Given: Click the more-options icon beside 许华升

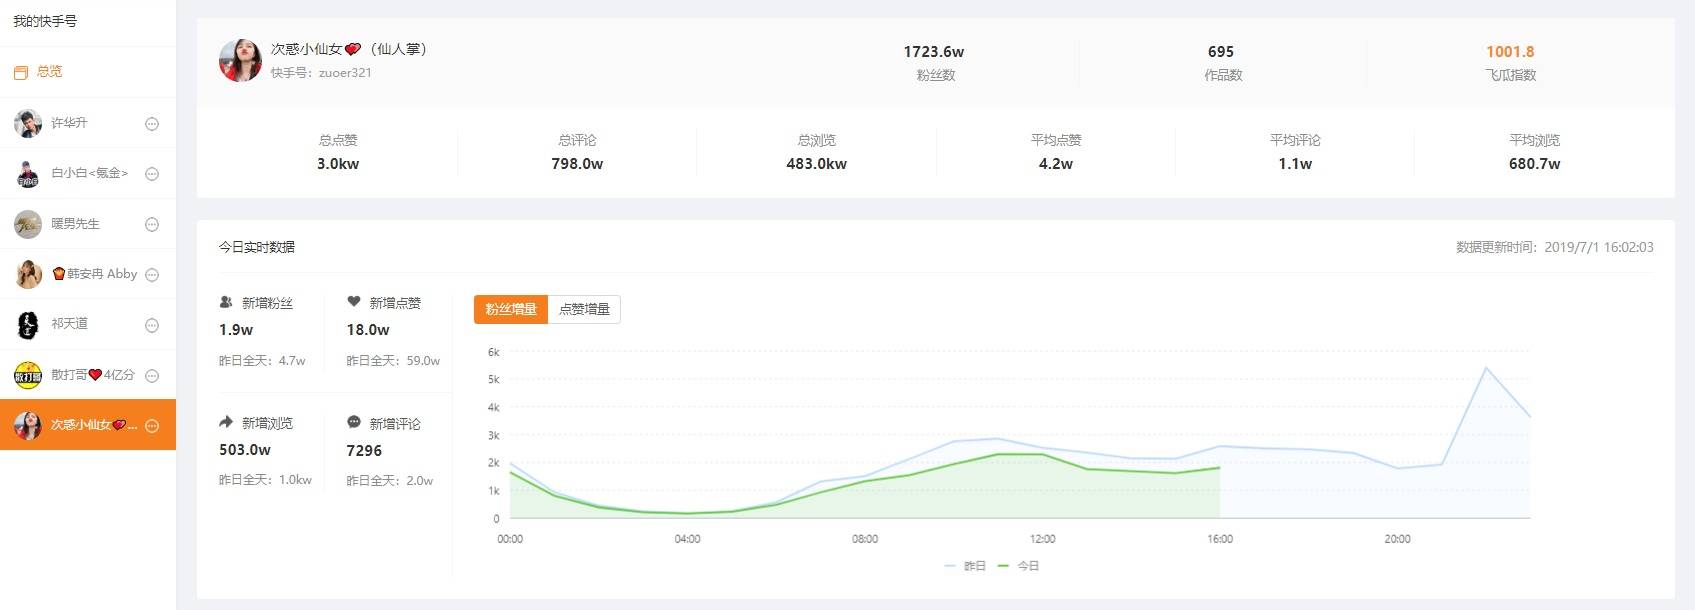Looking at the screenshot, I should click(152, 124).
